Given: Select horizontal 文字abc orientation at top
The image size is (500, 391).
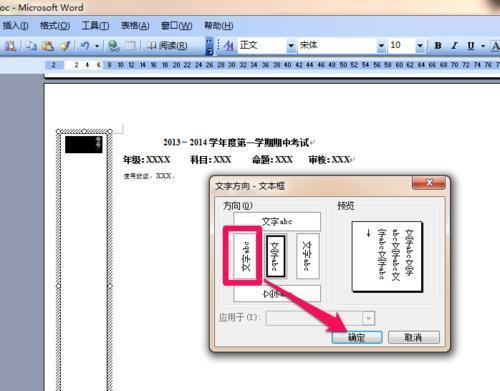Looking at the screenshot, I should pyautogui.click(x=277, y=221).
